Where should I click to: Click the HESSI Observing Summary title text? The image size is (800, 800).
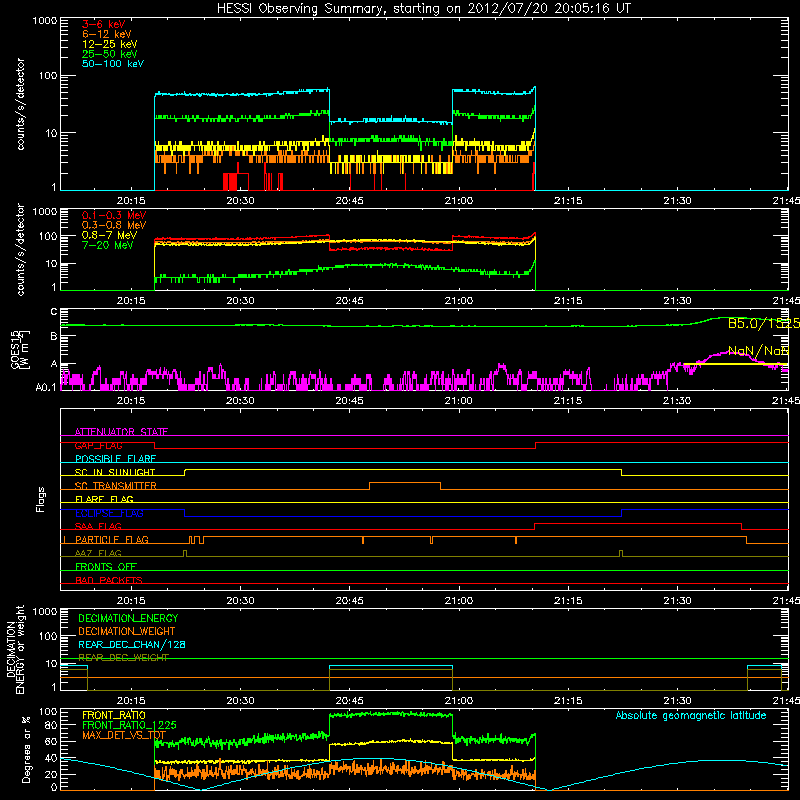point(424,9)
